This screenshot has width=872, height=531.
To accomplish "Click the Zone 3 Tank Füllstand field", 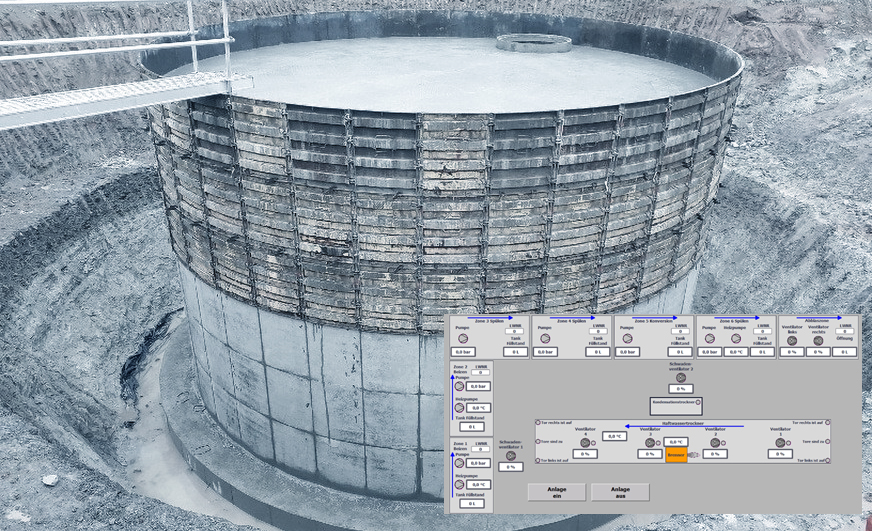I will coord(516,352).
